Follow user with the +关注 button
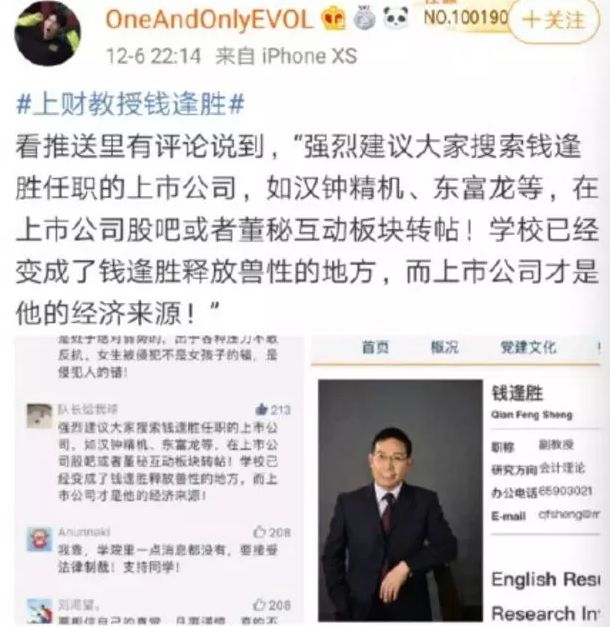This screenshot has width=610, height=627. (x=554, y=20)
